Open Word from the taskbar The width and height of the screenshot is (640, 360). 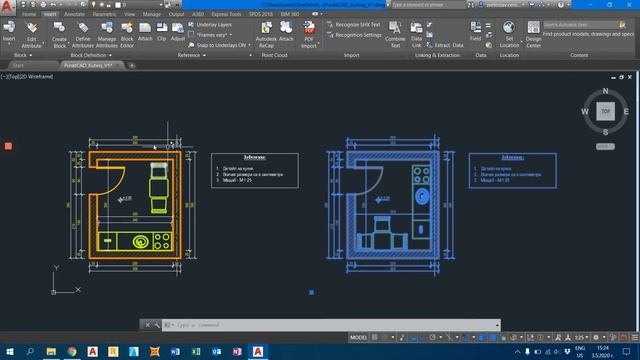pyautogui.click(x=175, y=351)
